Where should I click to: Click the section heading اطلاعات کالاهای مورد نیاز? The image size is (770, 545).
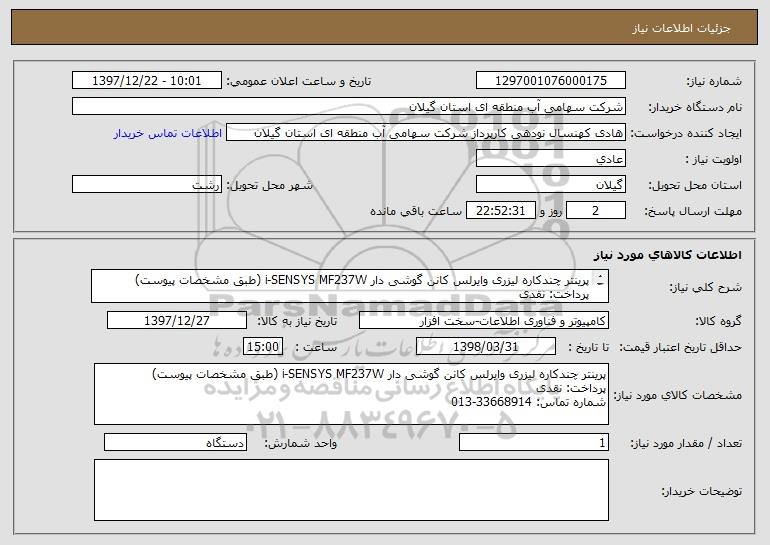point(667,254)
